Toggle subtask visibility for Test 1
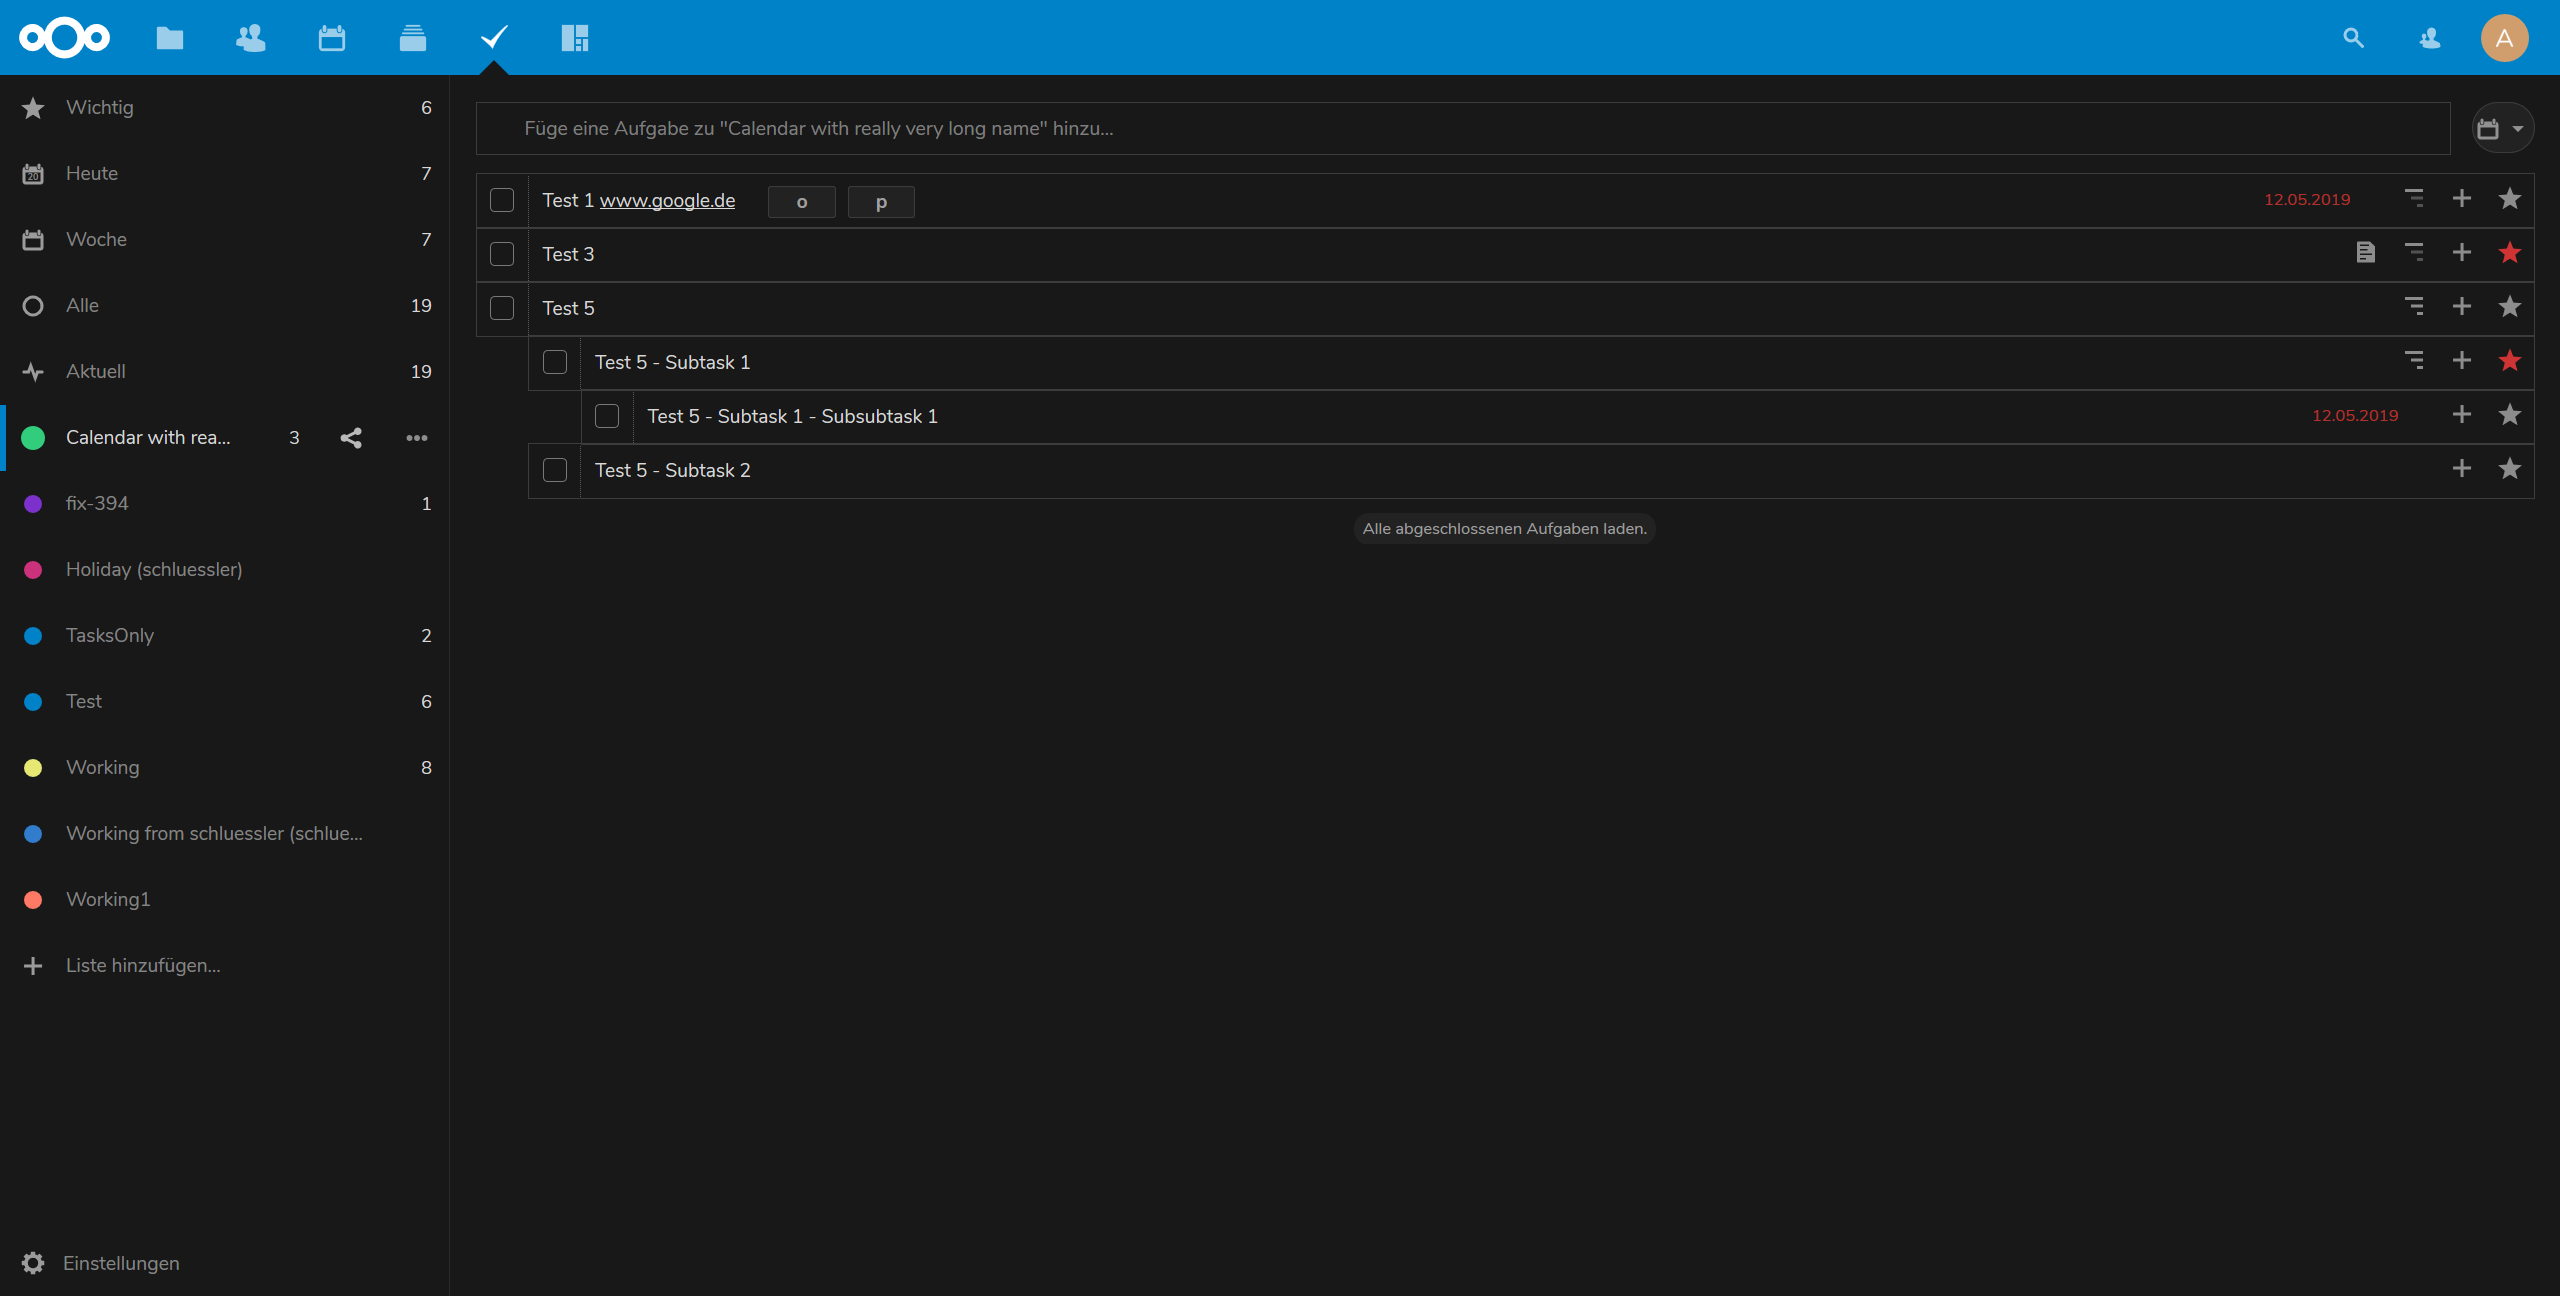Viewport: 2560px width, 1296px height. coord(2414,199)
